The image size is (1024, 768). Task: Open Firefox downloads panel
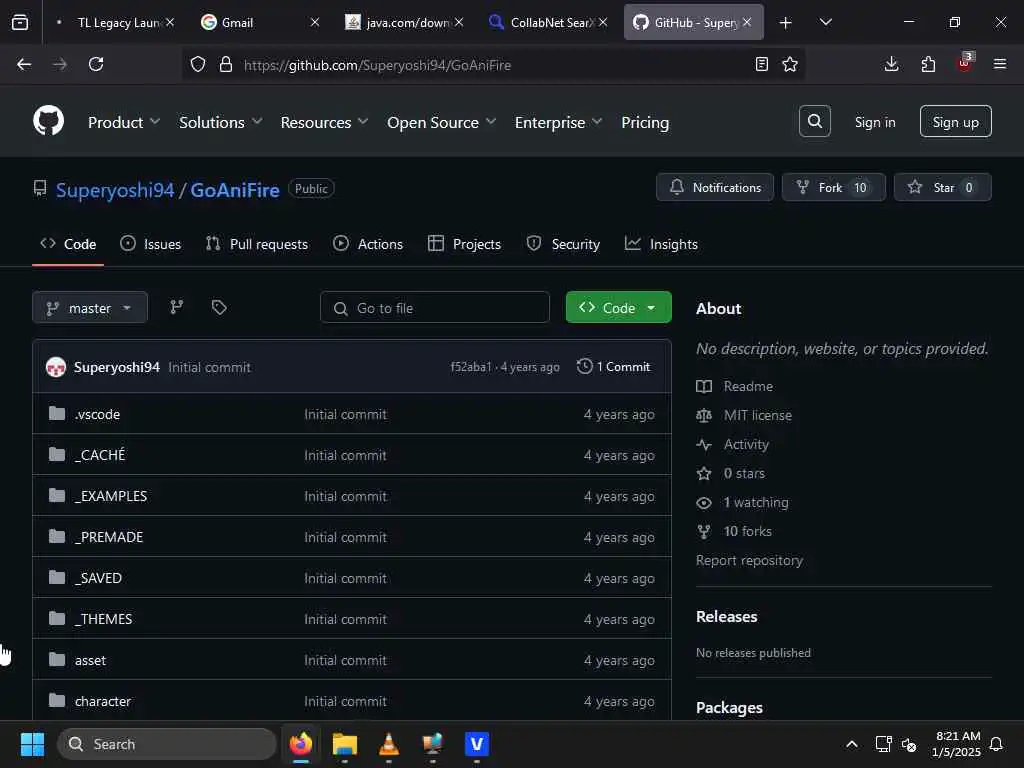pos(891,64)
